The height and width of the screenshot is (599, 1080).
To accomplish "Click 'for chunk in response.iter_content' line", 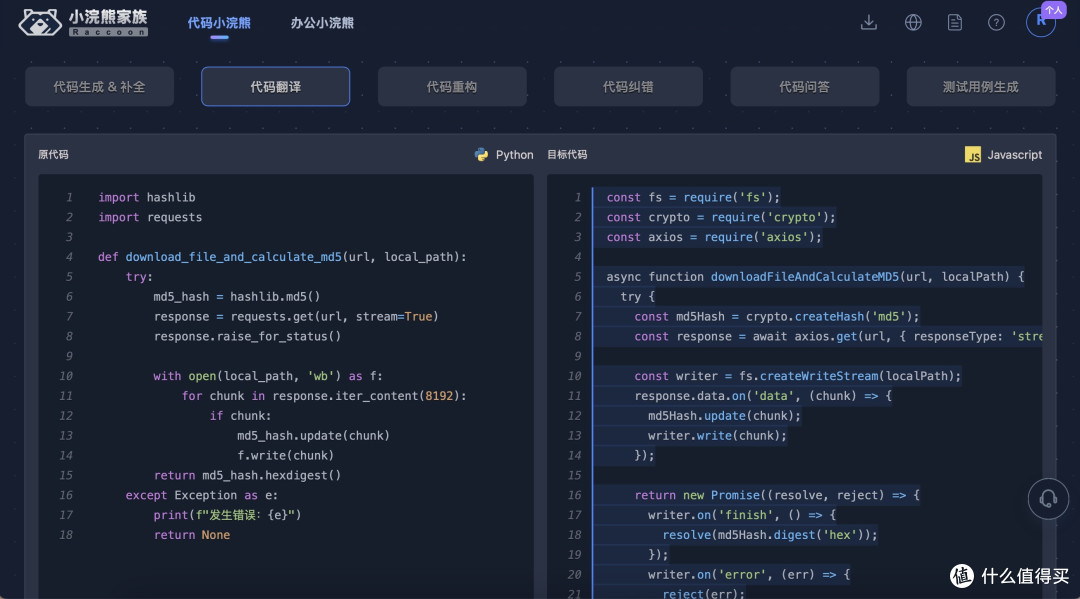I will click(324, 396).
